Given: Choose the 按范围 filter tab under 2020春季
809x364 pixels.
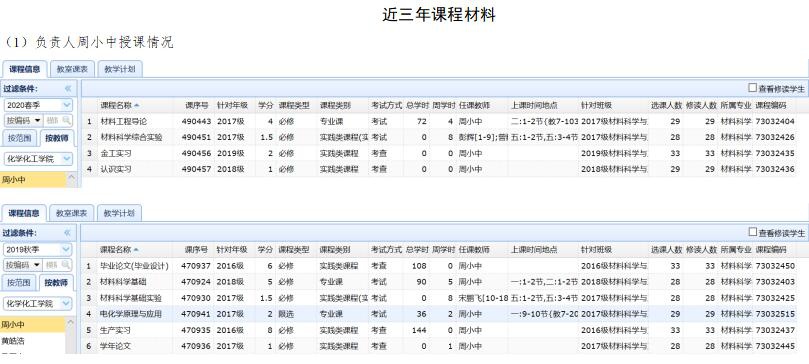Looking at the screenshot, I should pos(21,138).
